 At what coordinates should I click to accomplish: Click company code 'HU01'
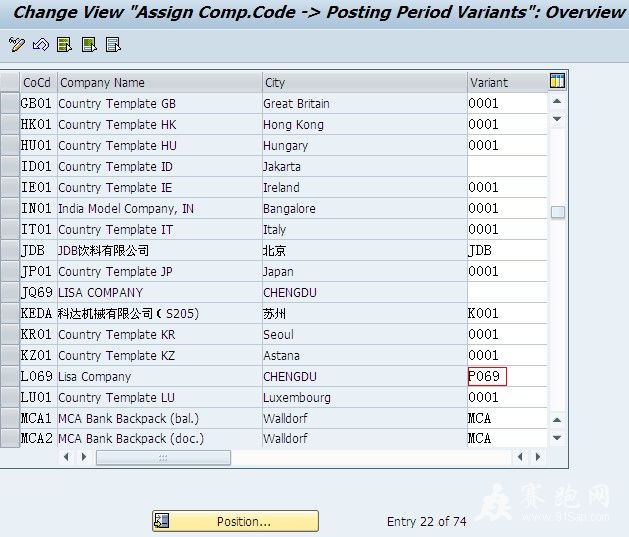pos(36,145)
